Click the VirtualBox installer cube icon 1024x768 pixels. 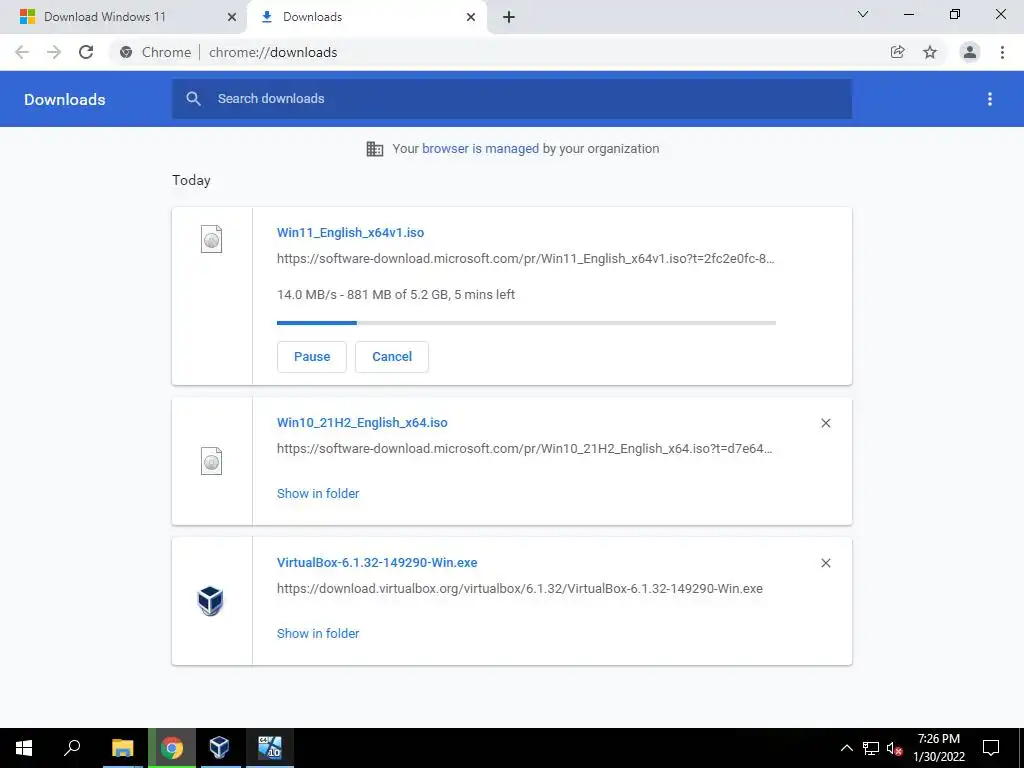tap(210, 601)
